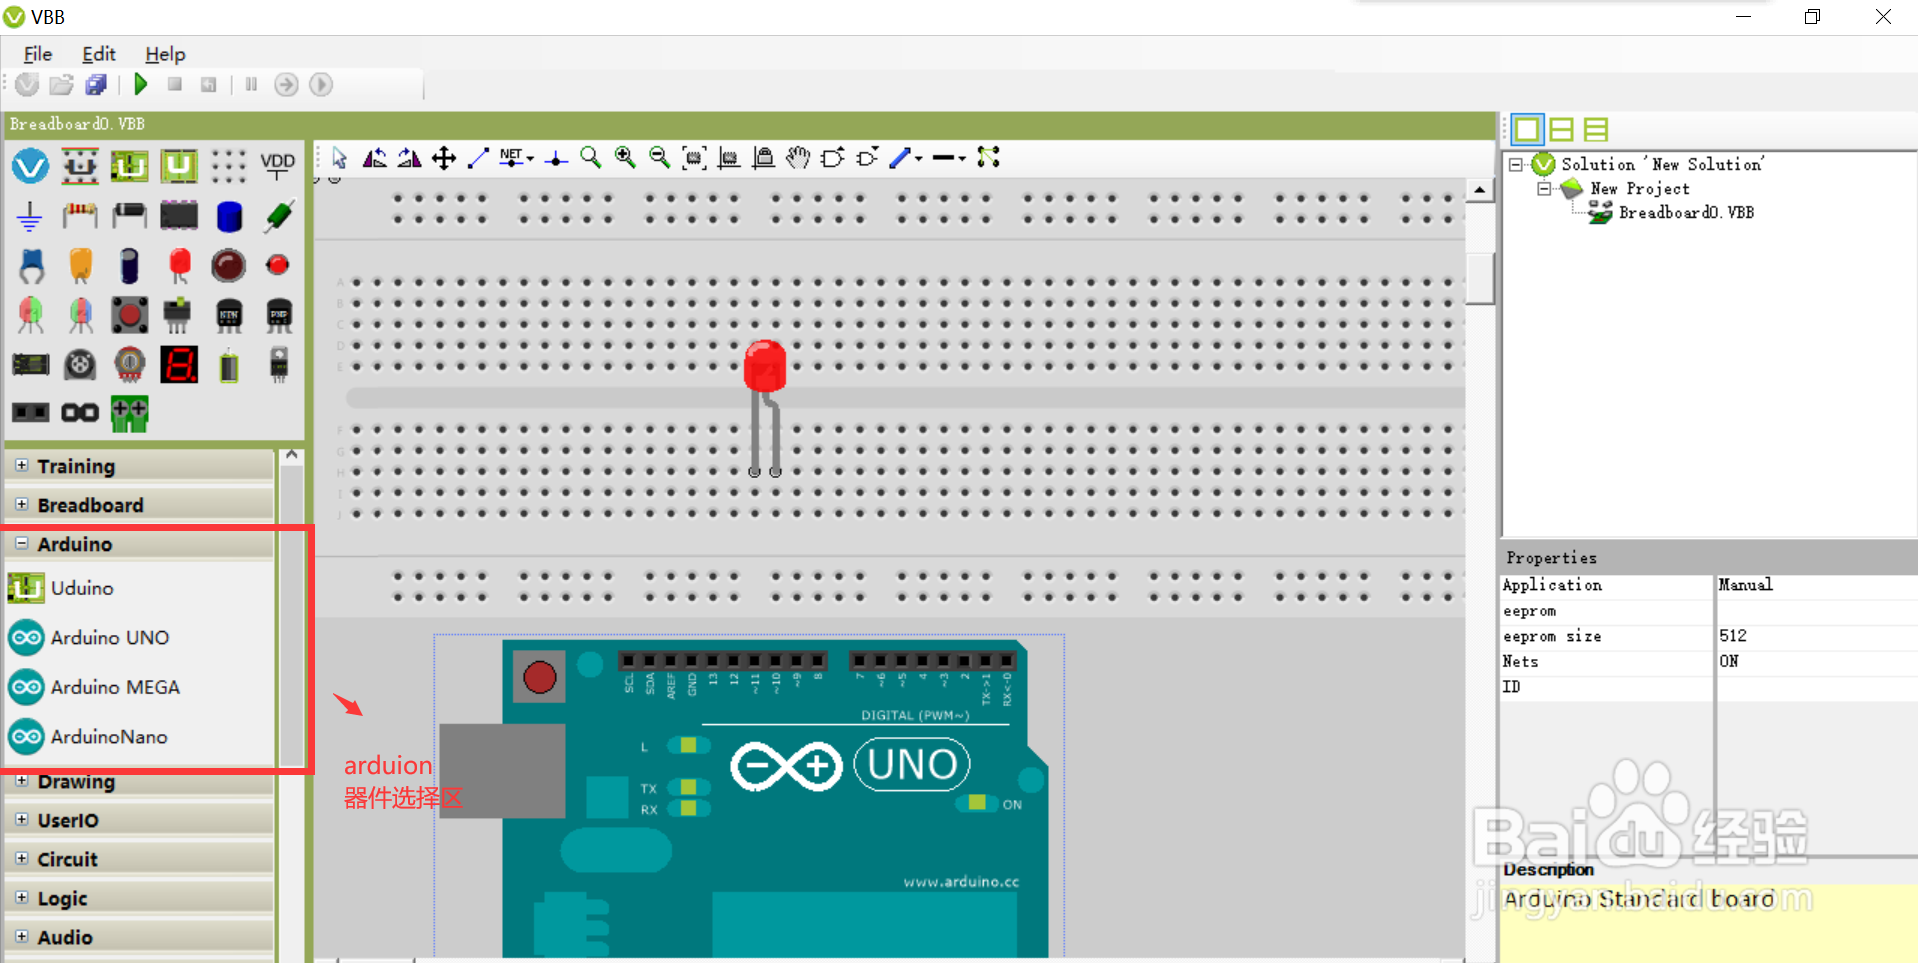
Task: Pick the red push-button switch component
Action: click(x=129, y=315)
